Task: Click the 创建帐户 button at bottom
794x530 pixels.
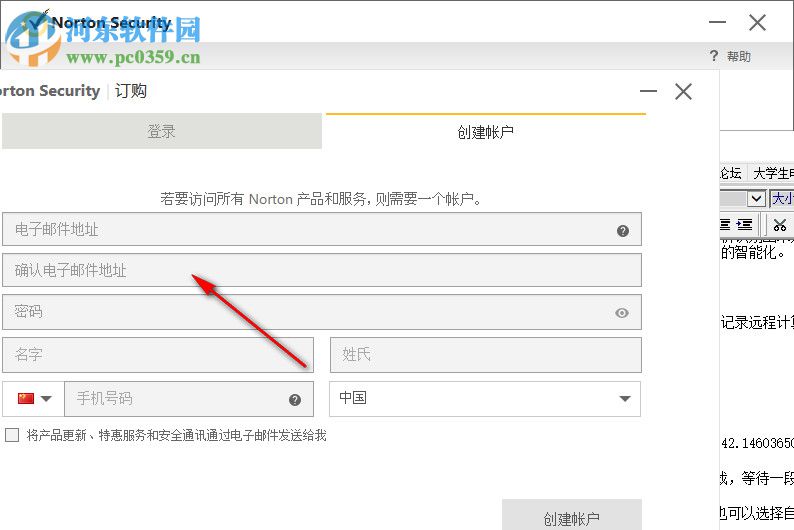Action: (x=572, y=516)
